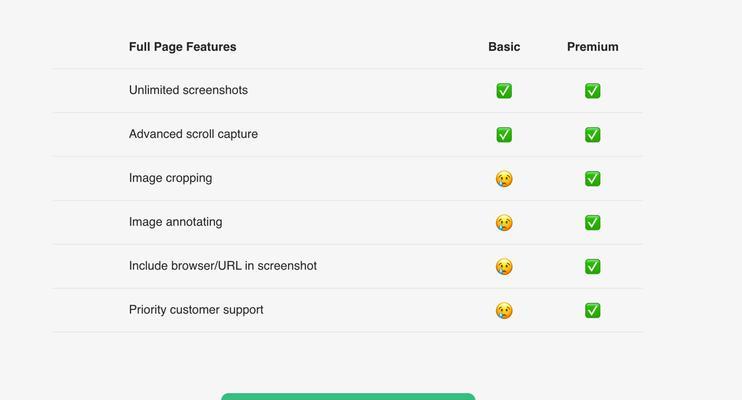Click the Unlimited screenshots feature label

coord(188,90)
